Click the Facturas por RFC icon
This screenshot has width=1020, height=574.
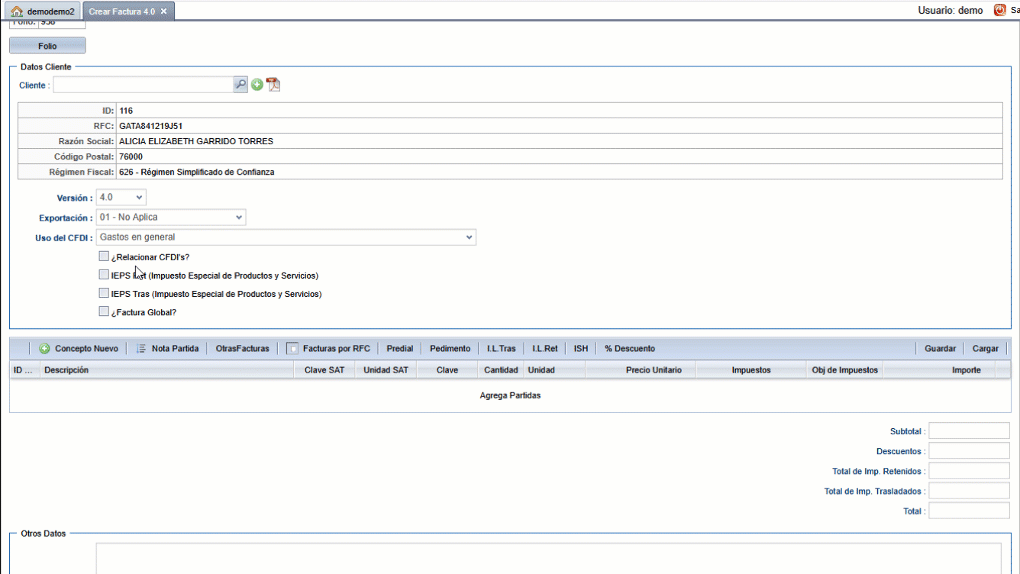click(x=293, y=349)
